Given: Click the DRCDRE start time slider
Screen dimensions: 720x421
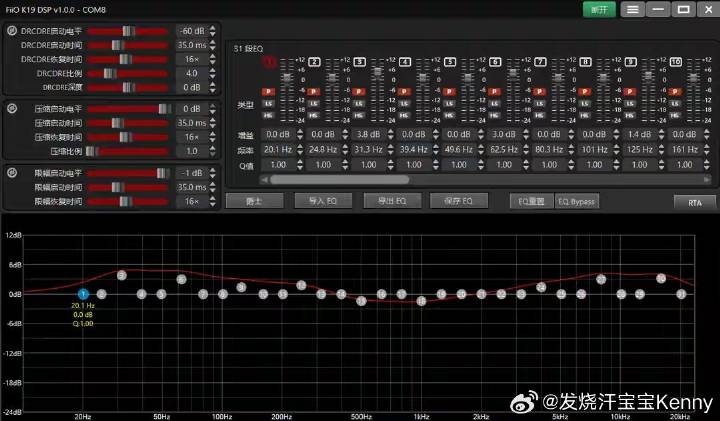Looking at the screenshot, I should (x=129, y=45).
